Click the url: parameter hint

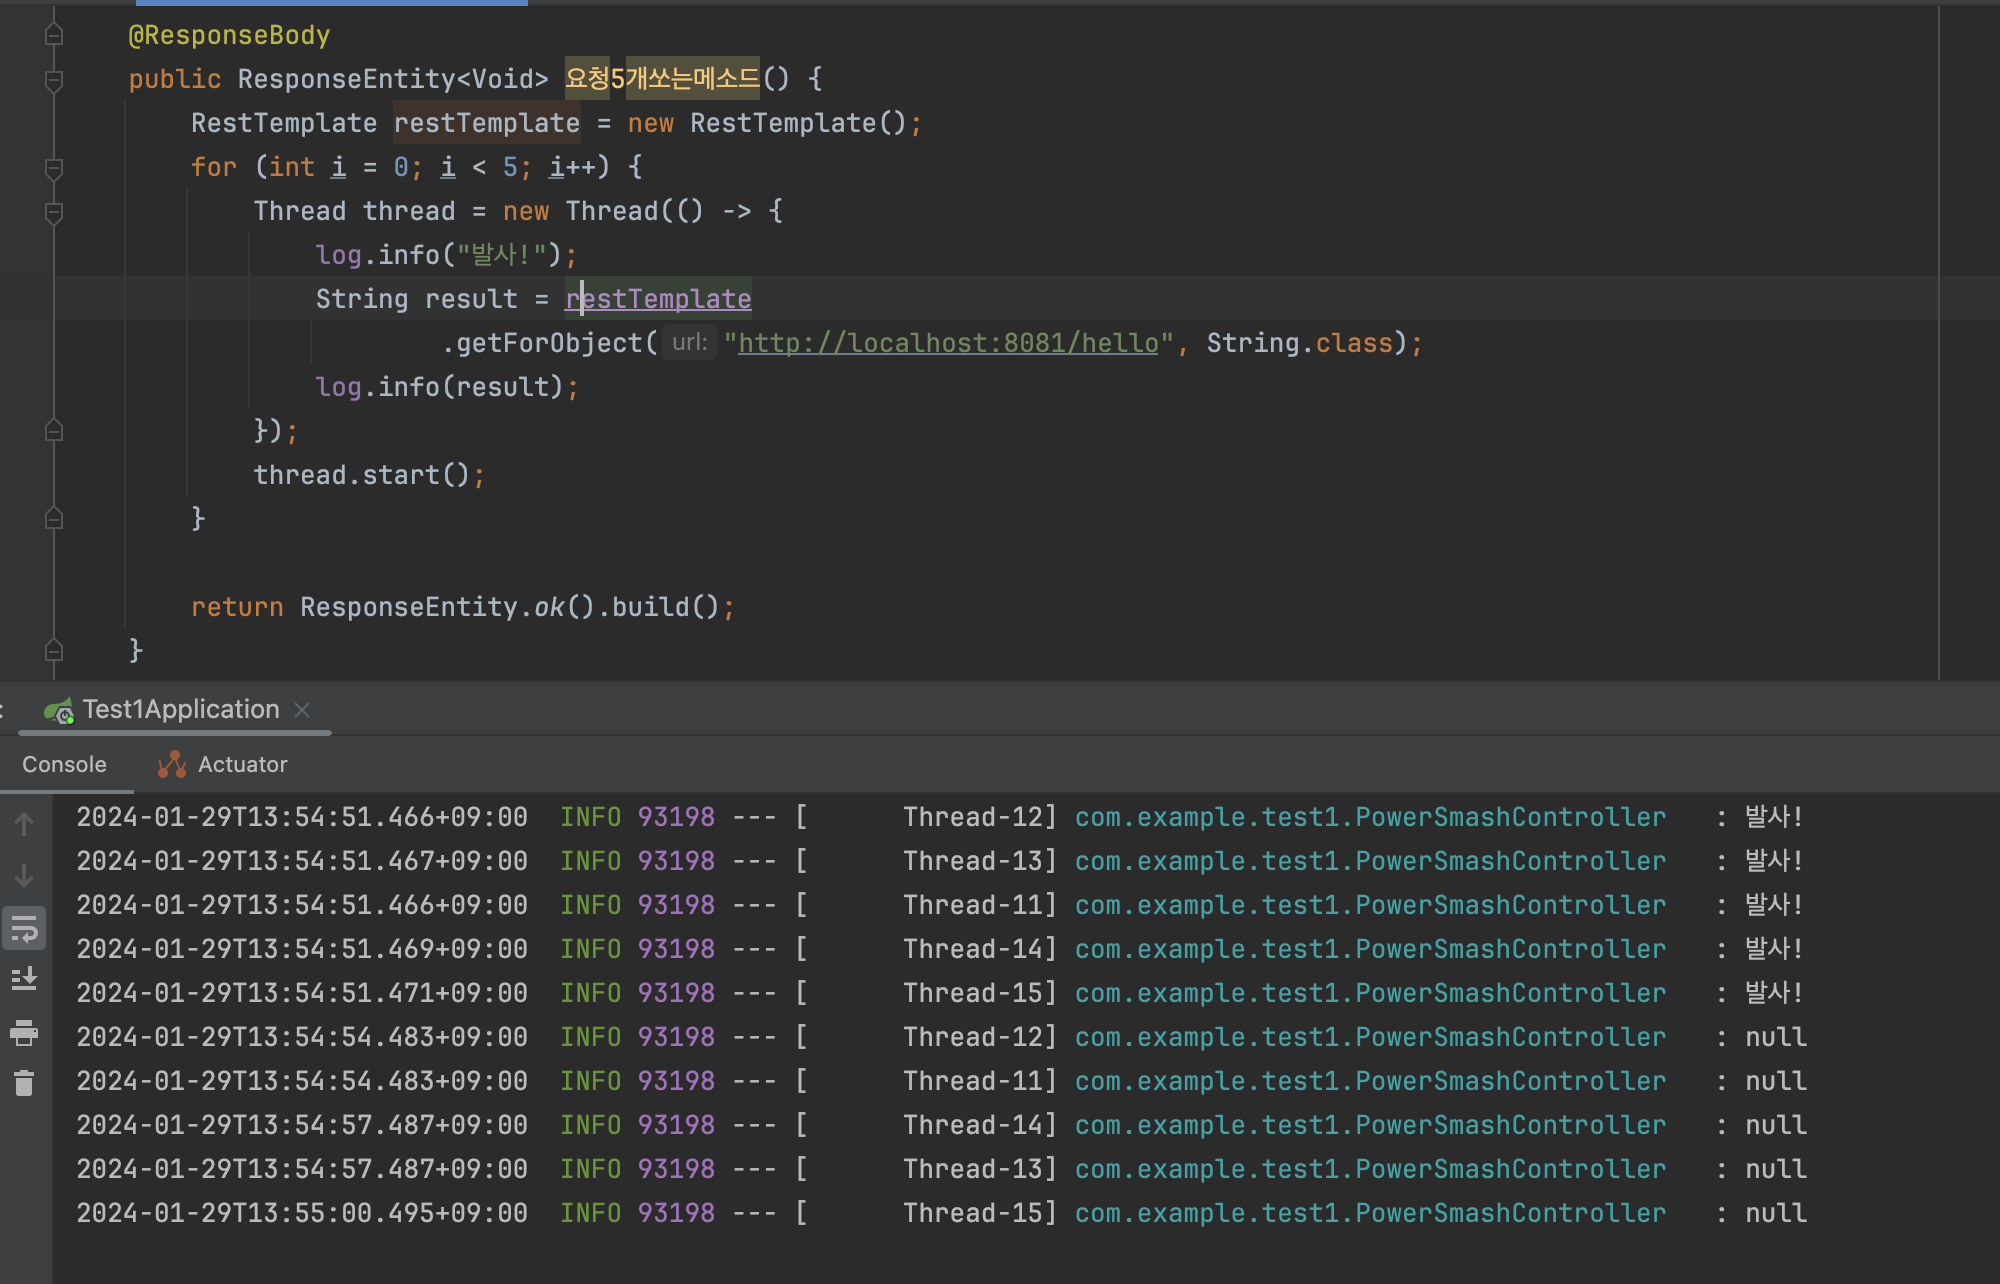[x=689, y=343]
